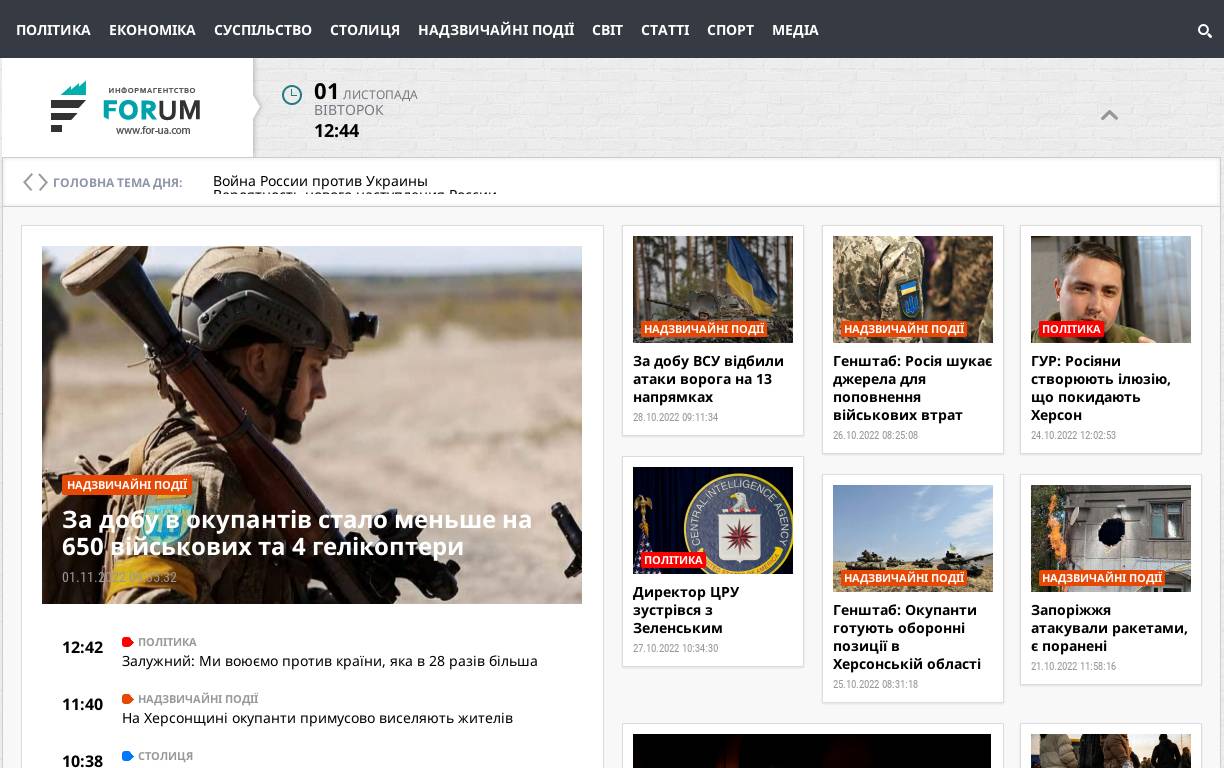Image resolution: width=1224 pixels, height=768 pixels.
Task: Open Залужний article from 12:42
Action: (x=329, y=661)
